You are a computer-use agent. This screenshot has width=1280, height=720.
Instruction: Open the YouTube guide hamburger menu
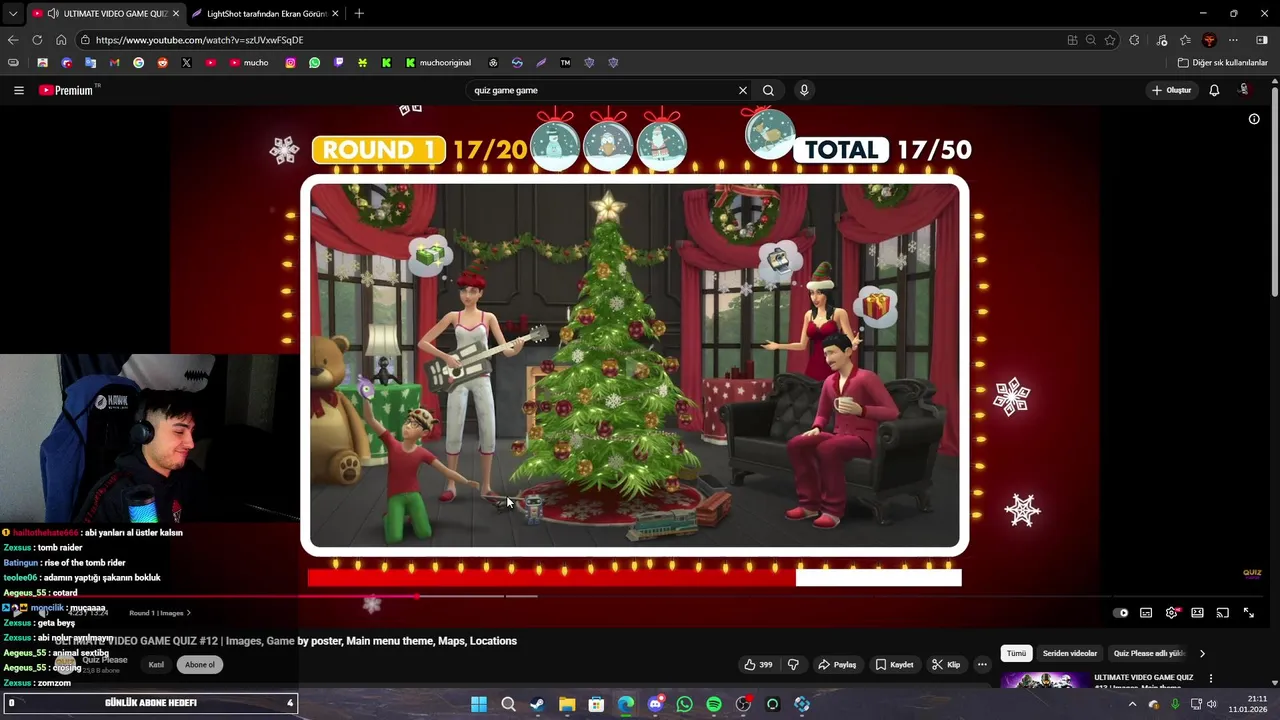pyautogui.click(x=18, y=90)
